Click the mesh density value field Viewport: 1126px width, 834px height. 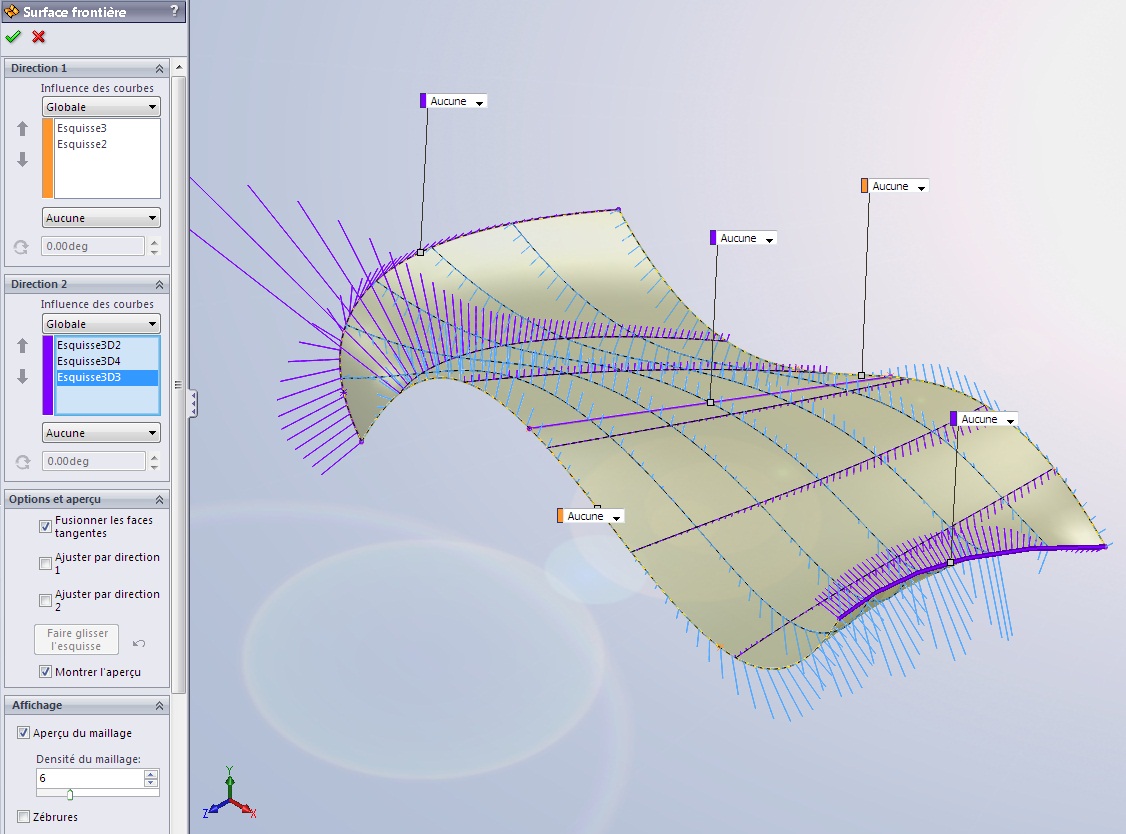(x=90, y=777)
